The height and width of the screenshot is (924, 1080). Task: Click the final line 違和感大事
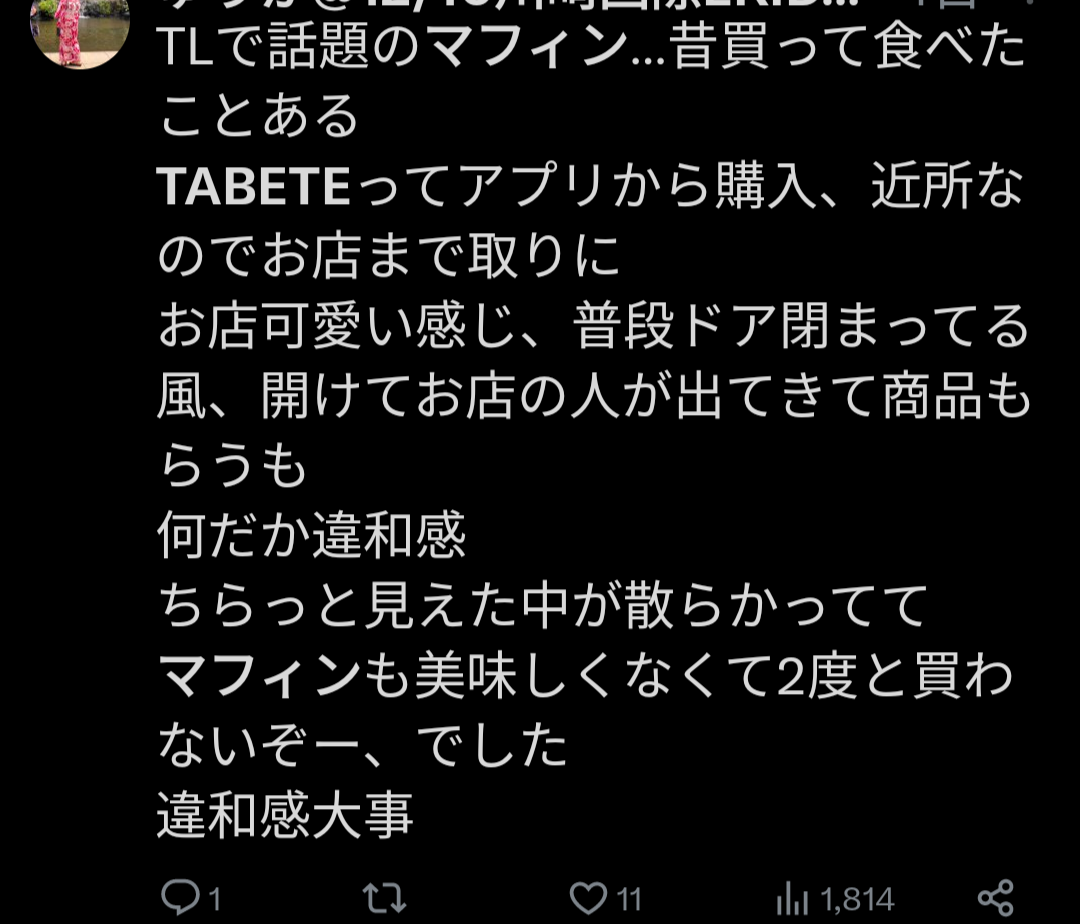click(286, 815)
